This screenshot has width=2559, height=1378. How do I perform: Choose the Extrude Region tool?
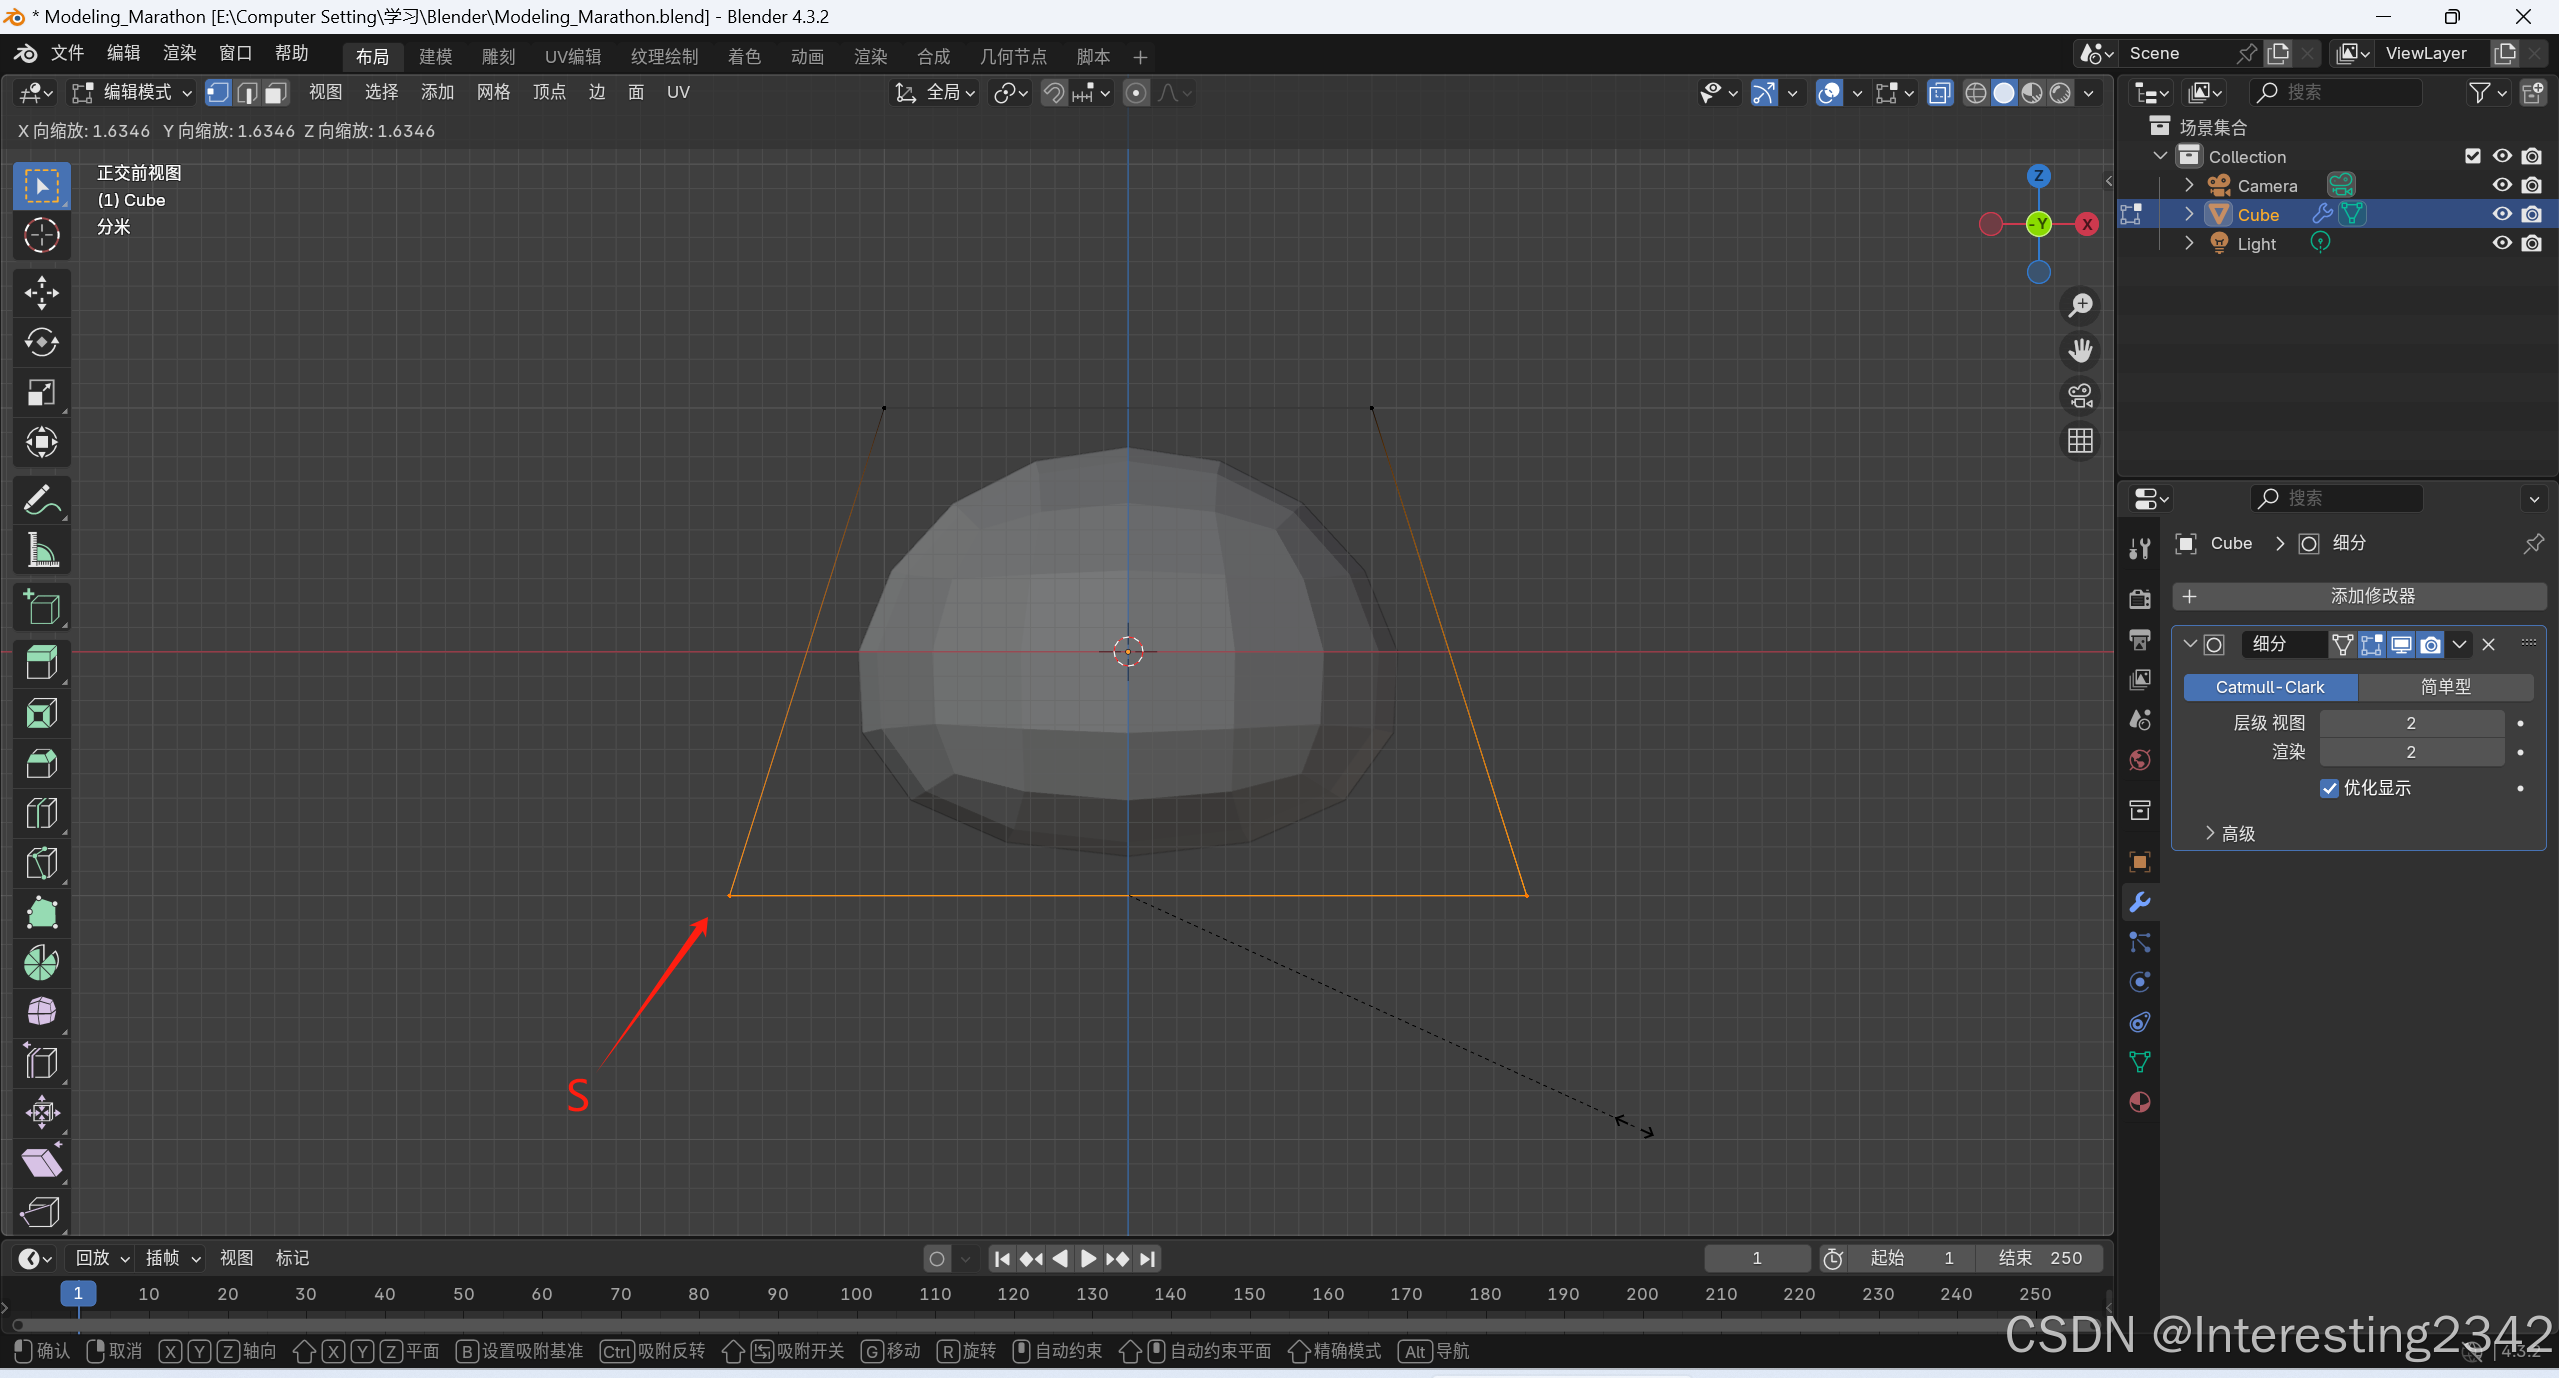[x=41, y=663]
